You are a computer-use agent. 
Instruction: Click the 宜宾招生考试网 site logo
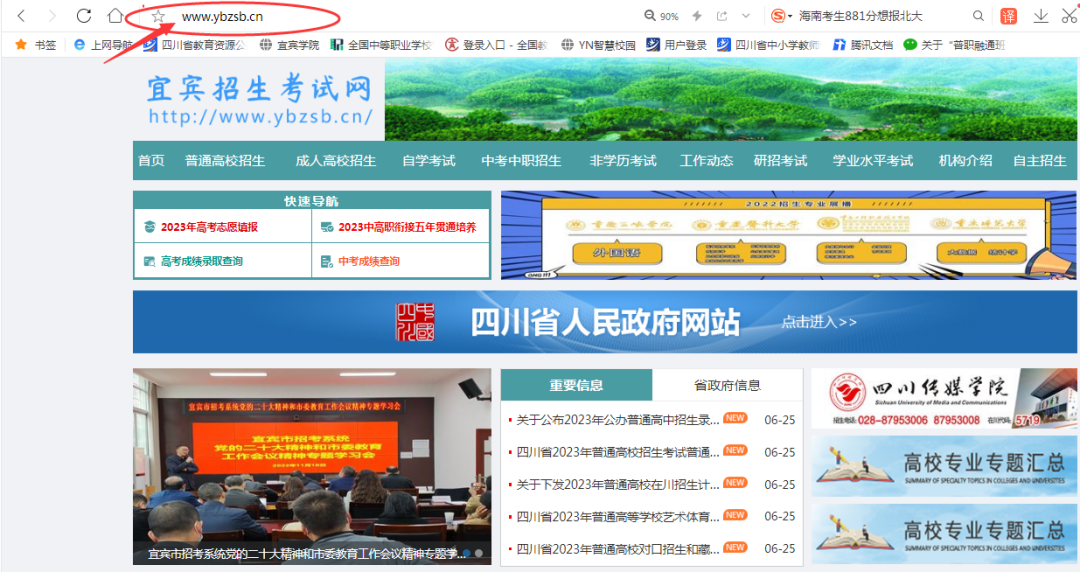click(x=260, y=100)
